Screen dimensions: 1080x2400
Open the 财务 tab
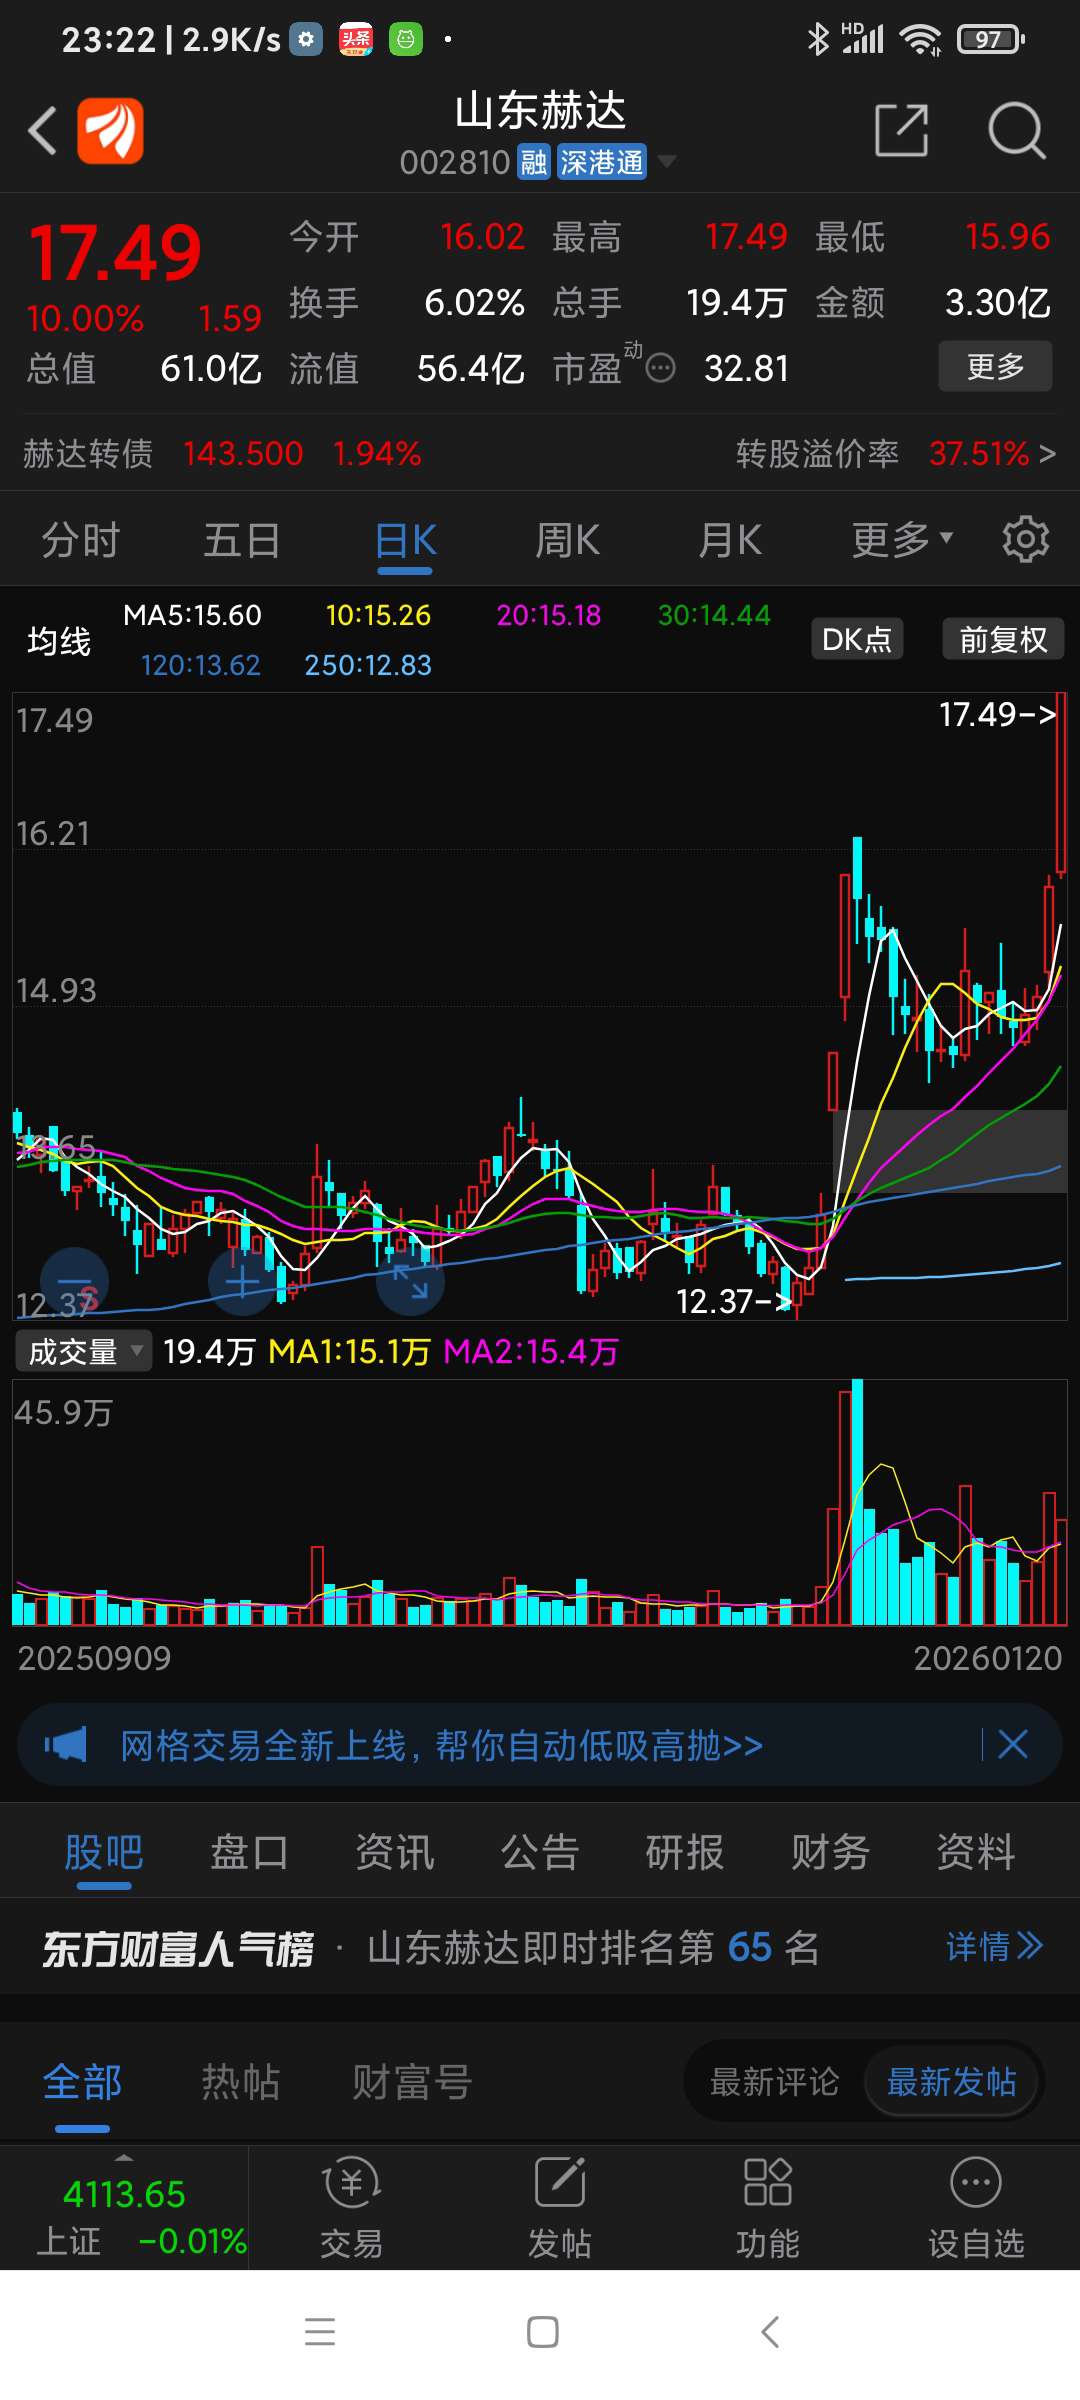(830, 1852)
